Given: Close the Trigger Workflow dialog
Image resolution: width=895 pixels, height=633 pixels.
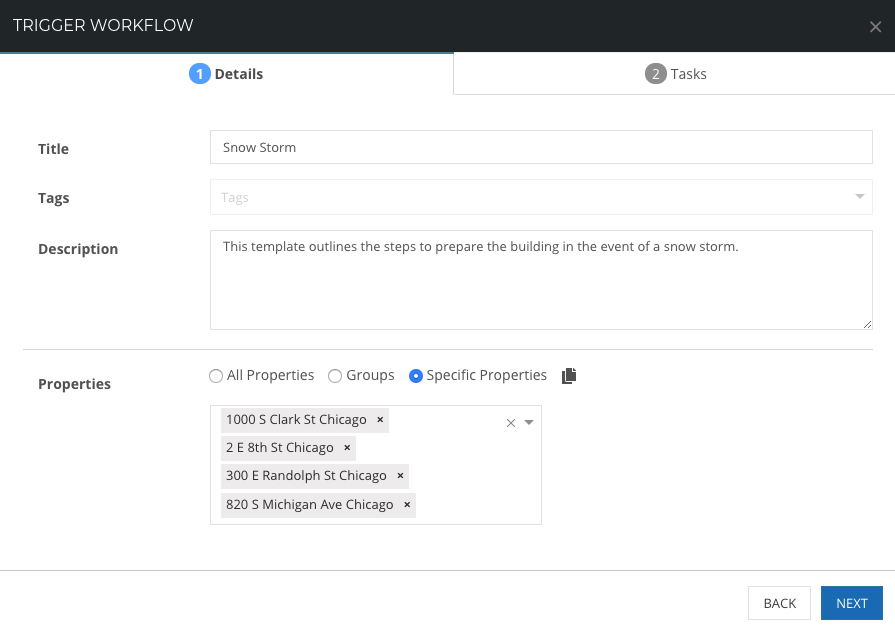Looking at the screenshot, I should point(875,27).
